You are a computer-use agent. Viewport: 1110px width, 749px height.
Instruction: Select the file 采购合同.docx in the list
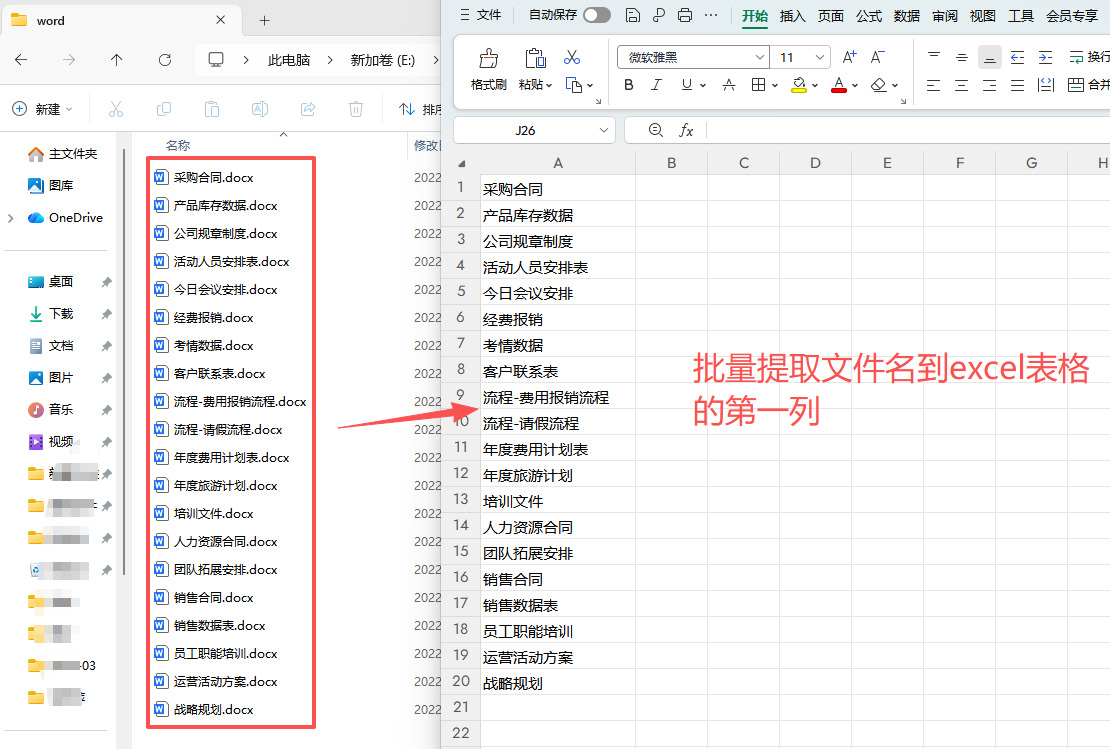click(213, 178)
